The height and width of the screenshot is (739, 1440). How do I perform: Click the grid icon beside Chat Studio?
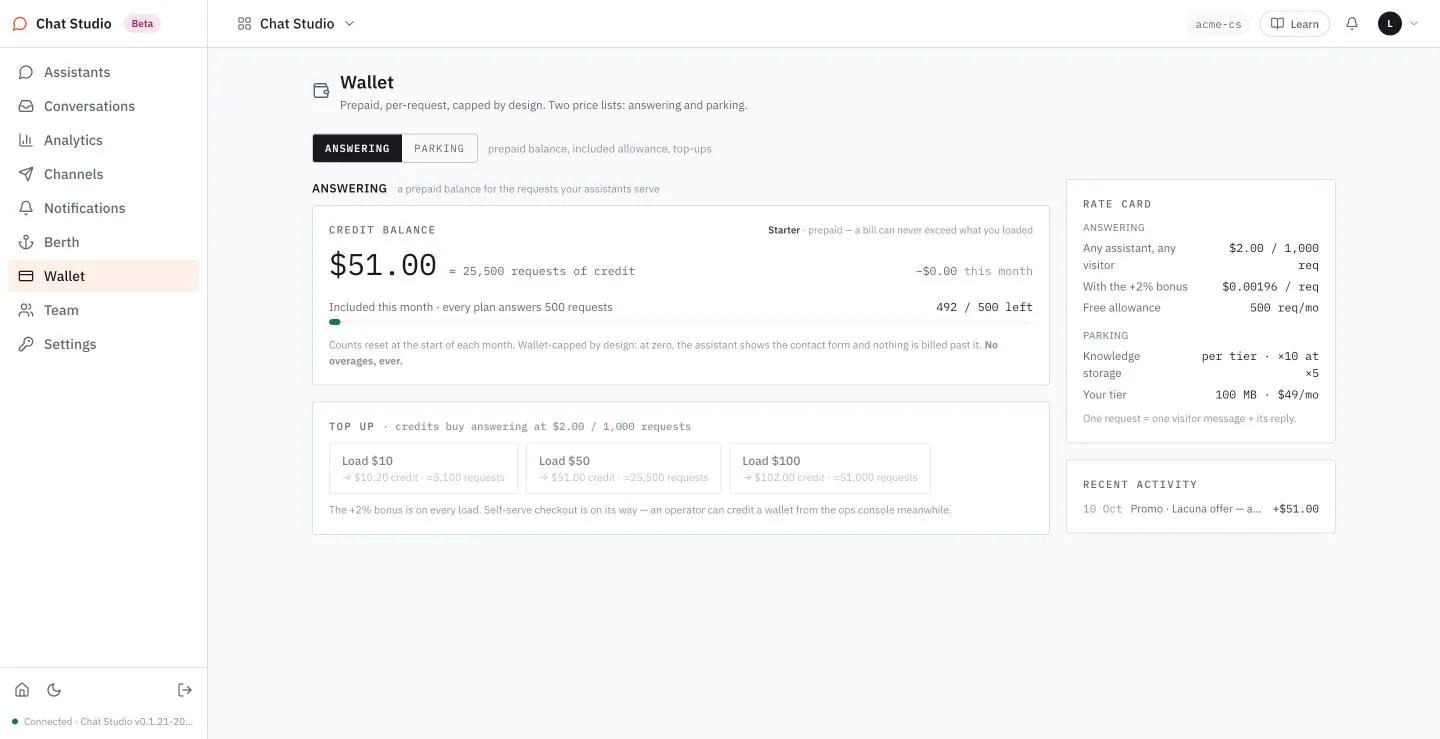(244, 24)
